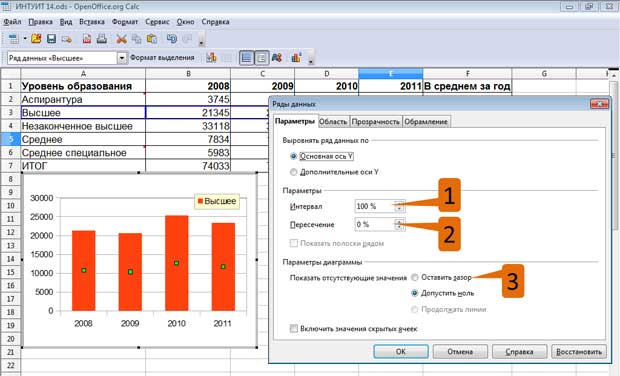Screen dimensions: 620x376
Task: Expand the standard toolbar overflow arrow
Action: tap(202, 40)
